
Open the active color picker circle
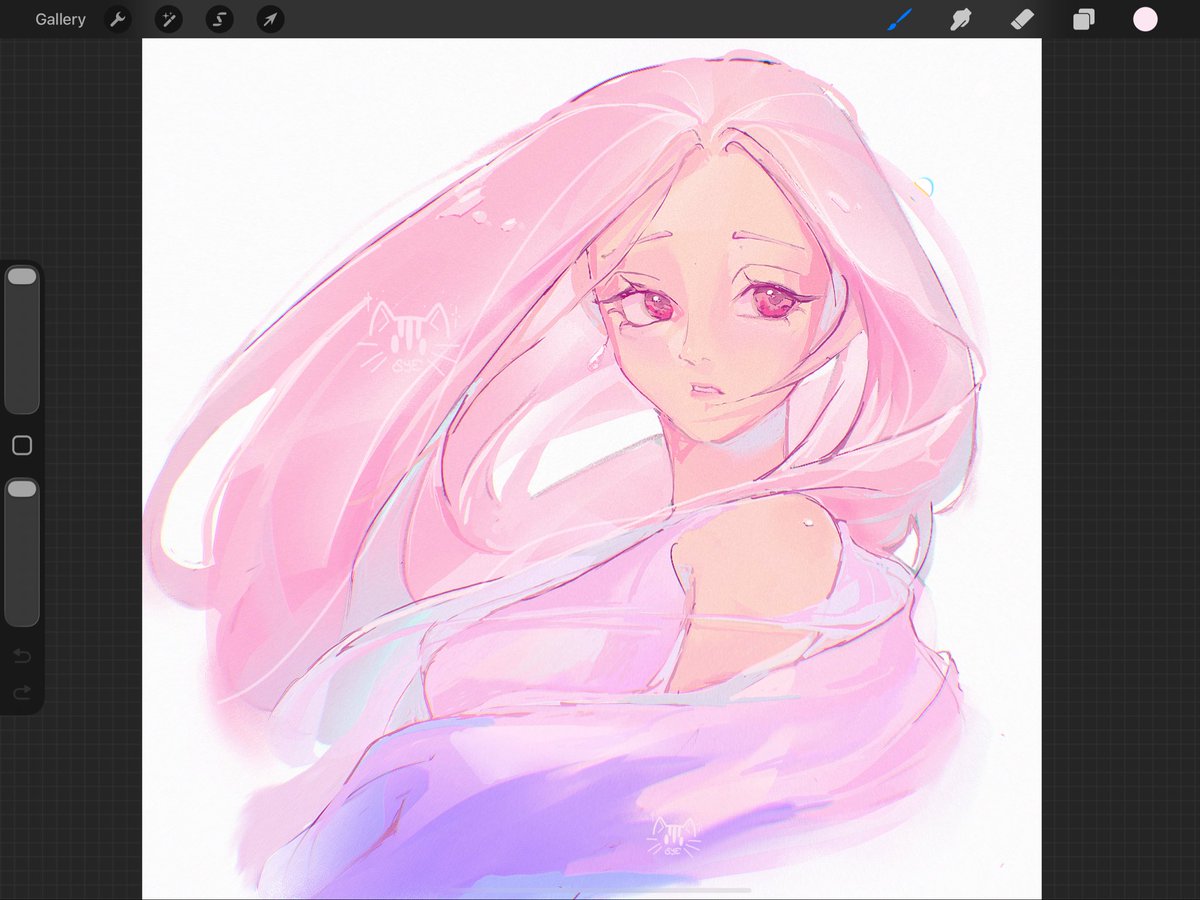click(x=1145, y=19)
